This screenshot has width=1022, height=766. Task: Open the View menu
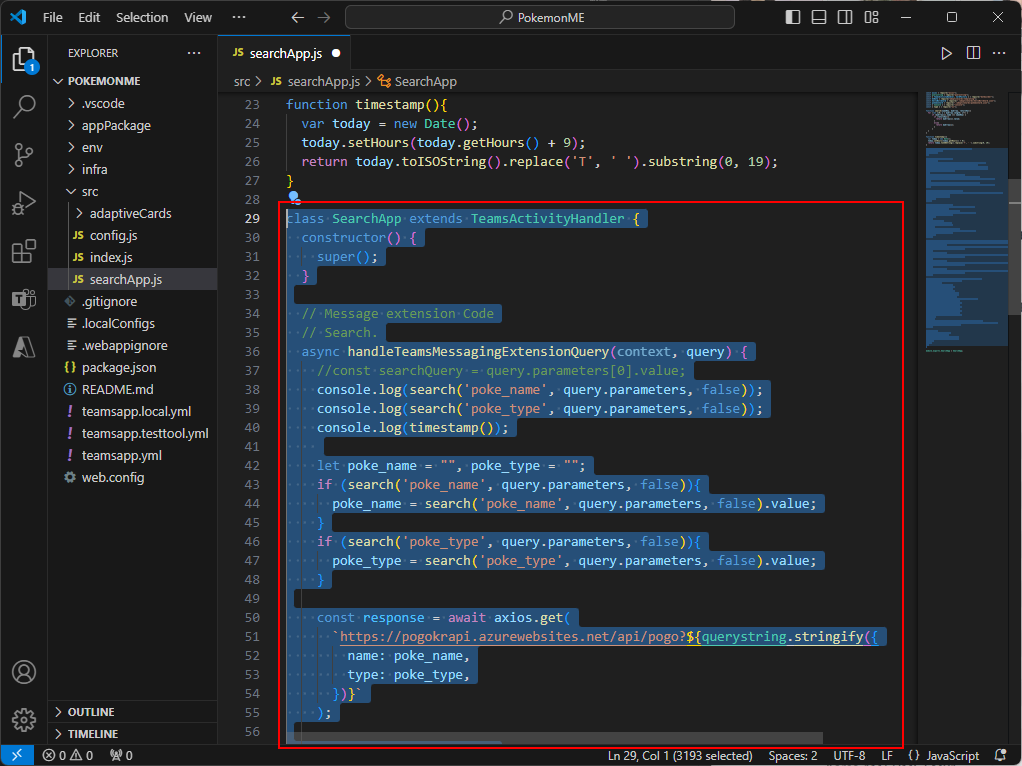[198, 18]
